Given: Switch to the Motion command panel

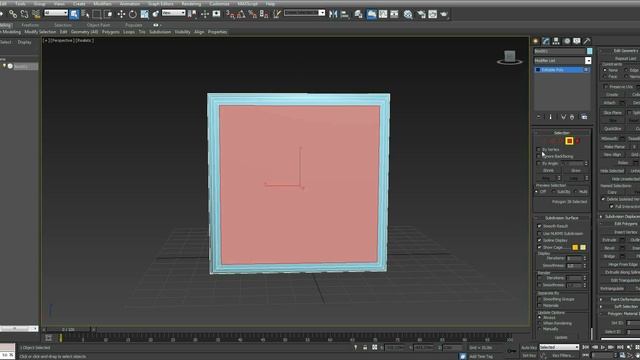Looking at the screenshot, I should pos(567,41).
